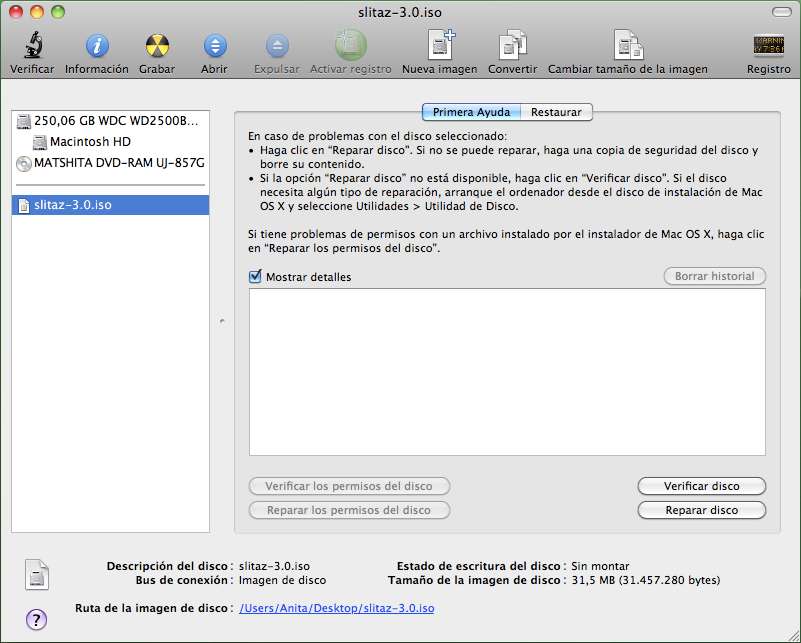The height and width of the screenshot is (643, 801).
Task: Click the document icon beside Descripción del disco
Action: [37, 575]
